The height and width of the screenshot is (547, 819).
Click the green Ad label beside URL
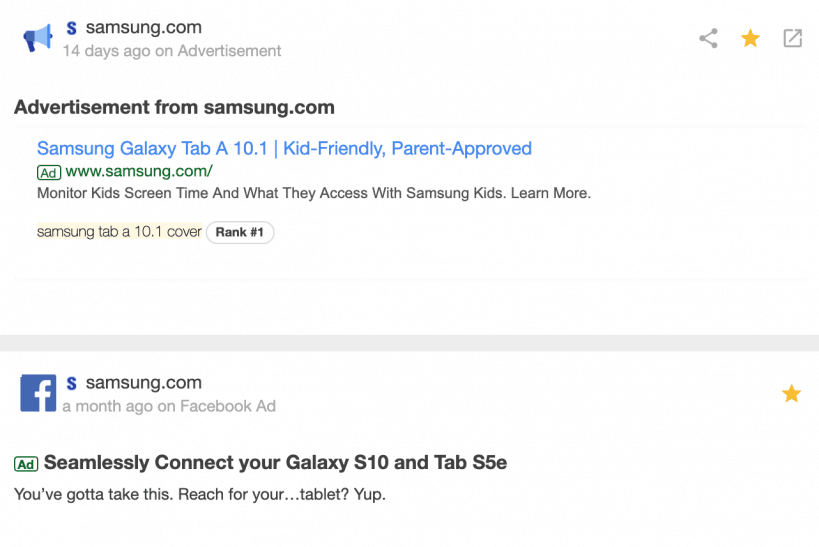coord(49,172)
